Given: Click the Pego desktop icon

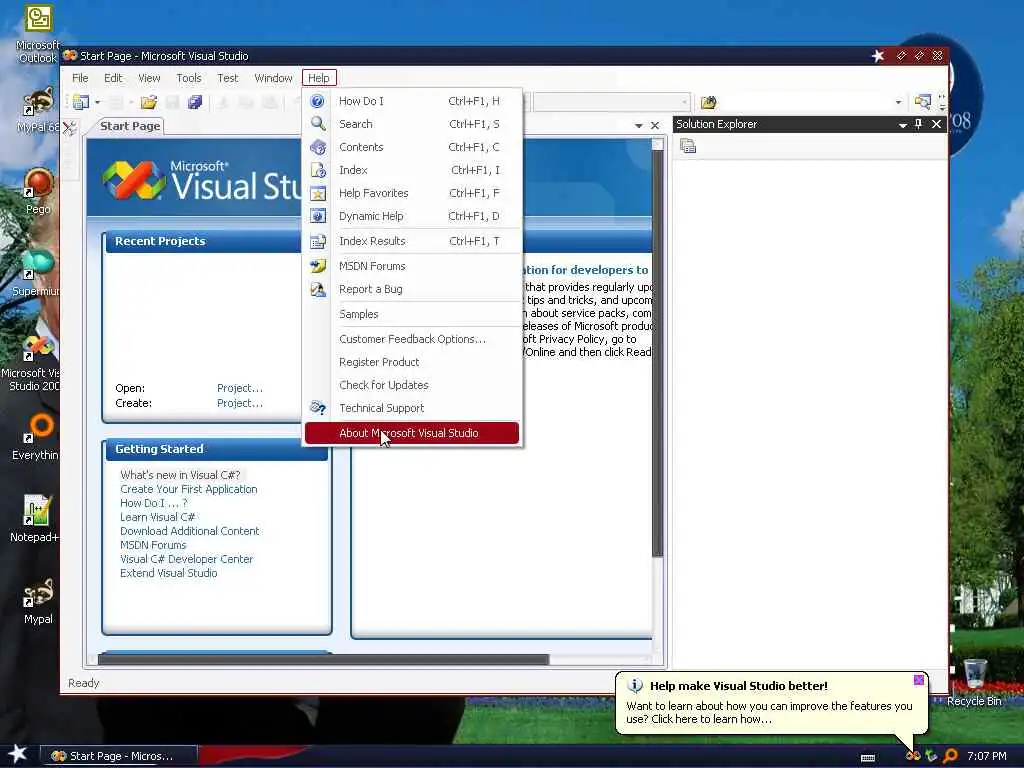Looking at the screenshot, I should [38, 191].
